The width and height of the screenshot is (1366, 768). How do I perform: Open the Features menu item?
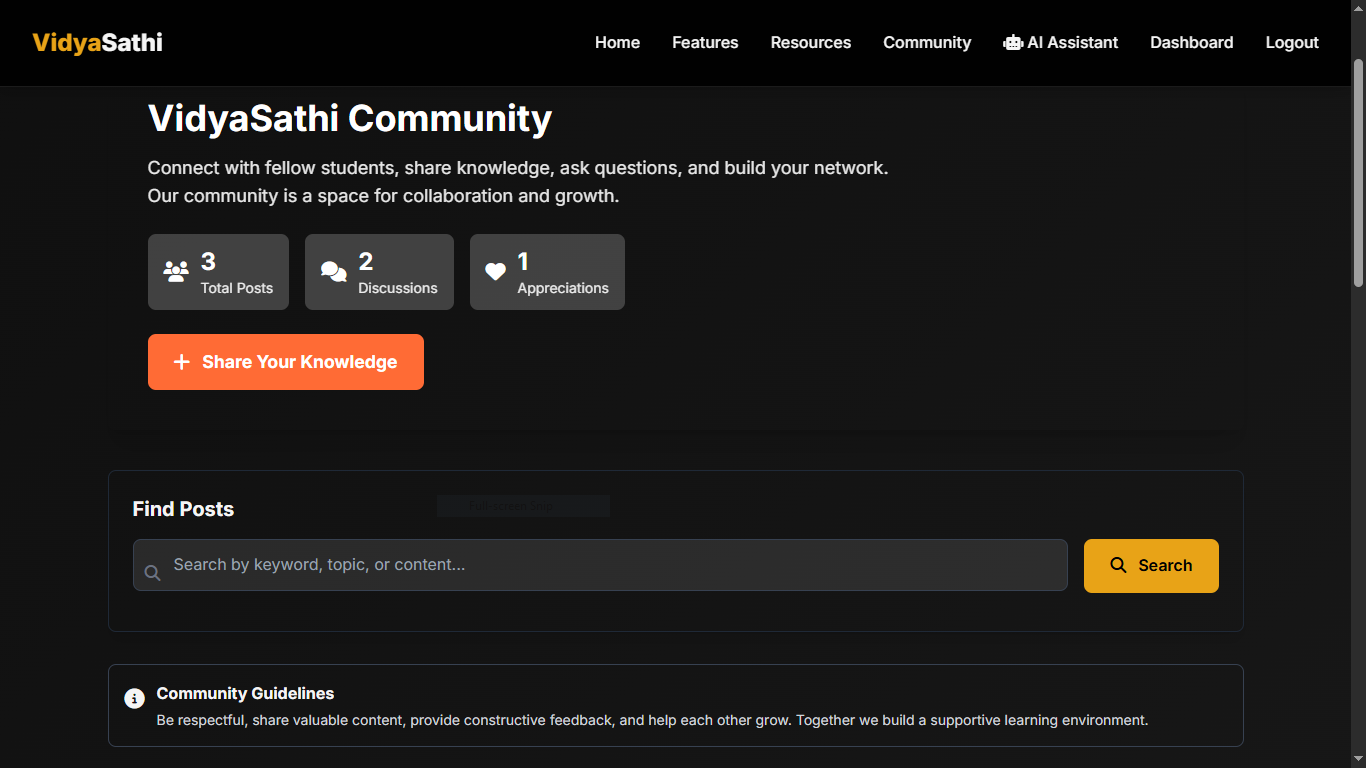pos(705,42)
